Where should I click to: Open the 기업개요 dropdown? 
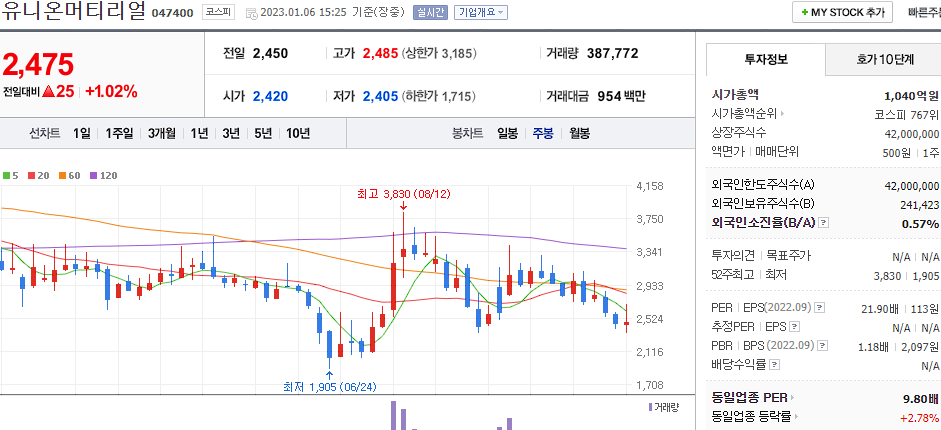481,12
